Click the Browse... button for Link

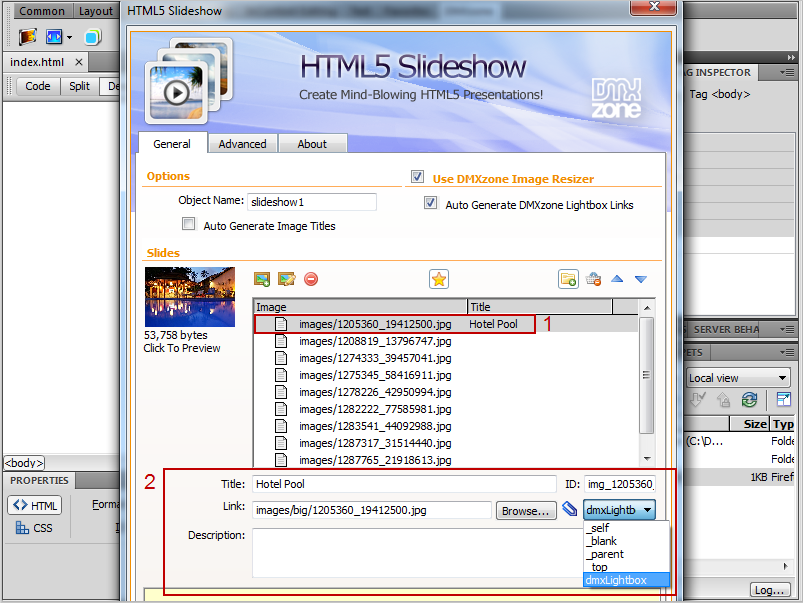click(526, 511)
